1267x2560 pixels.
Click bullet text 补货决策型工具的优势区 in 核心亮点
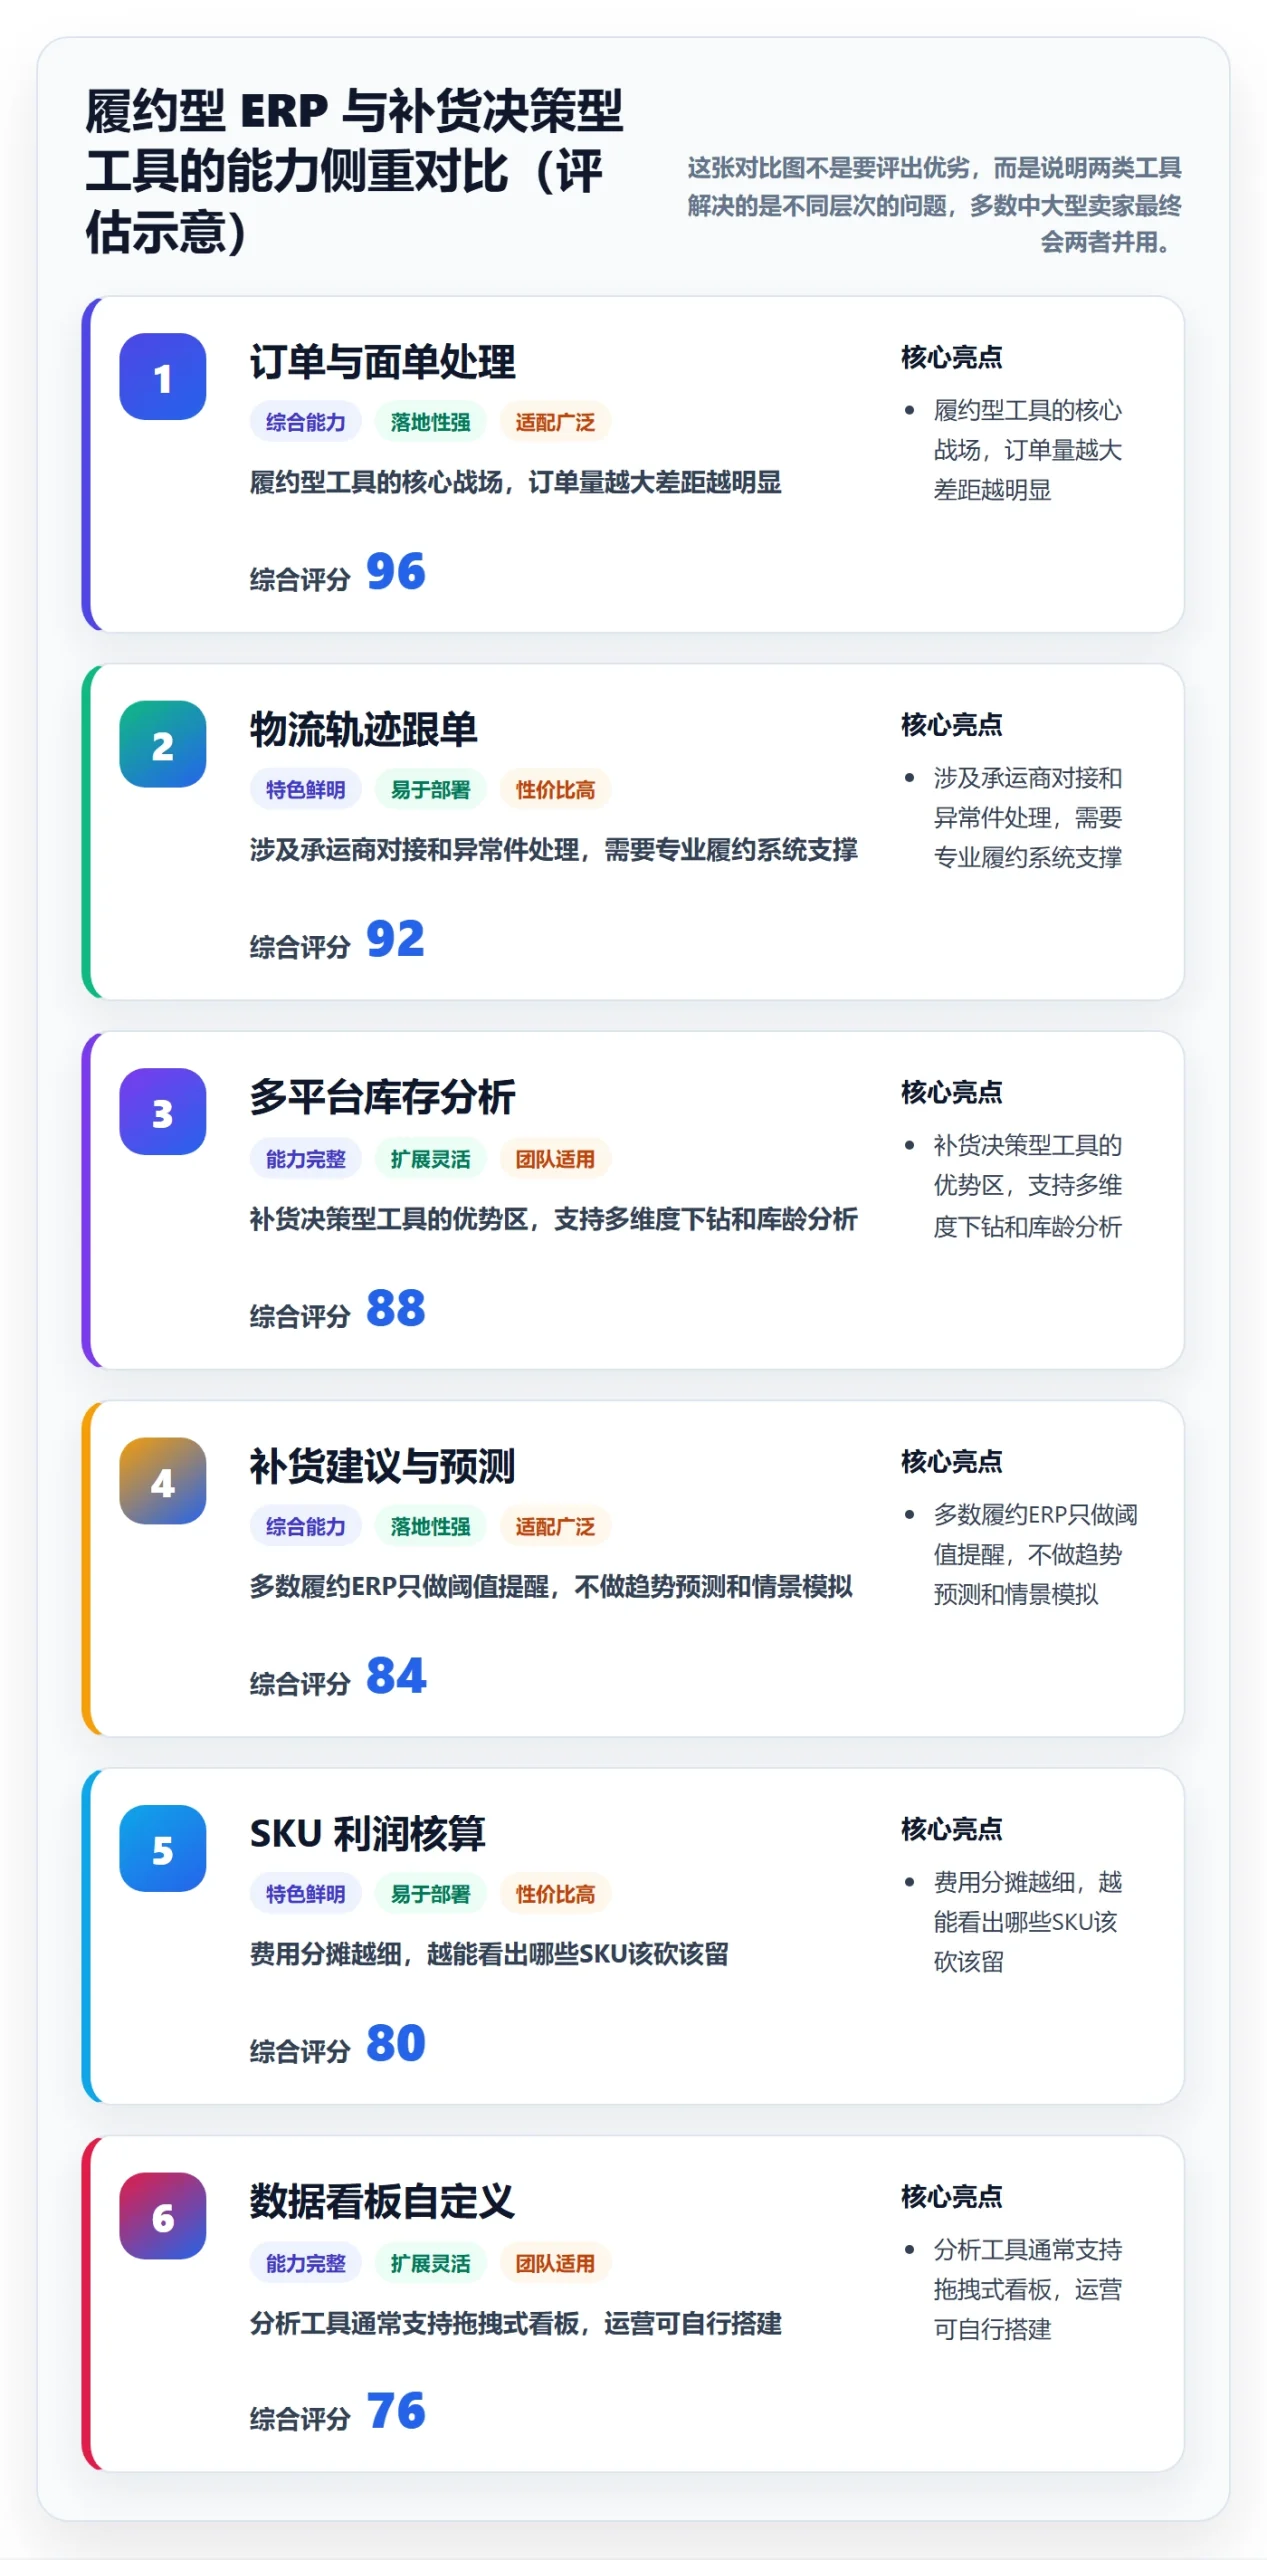coord(1027,1185)
